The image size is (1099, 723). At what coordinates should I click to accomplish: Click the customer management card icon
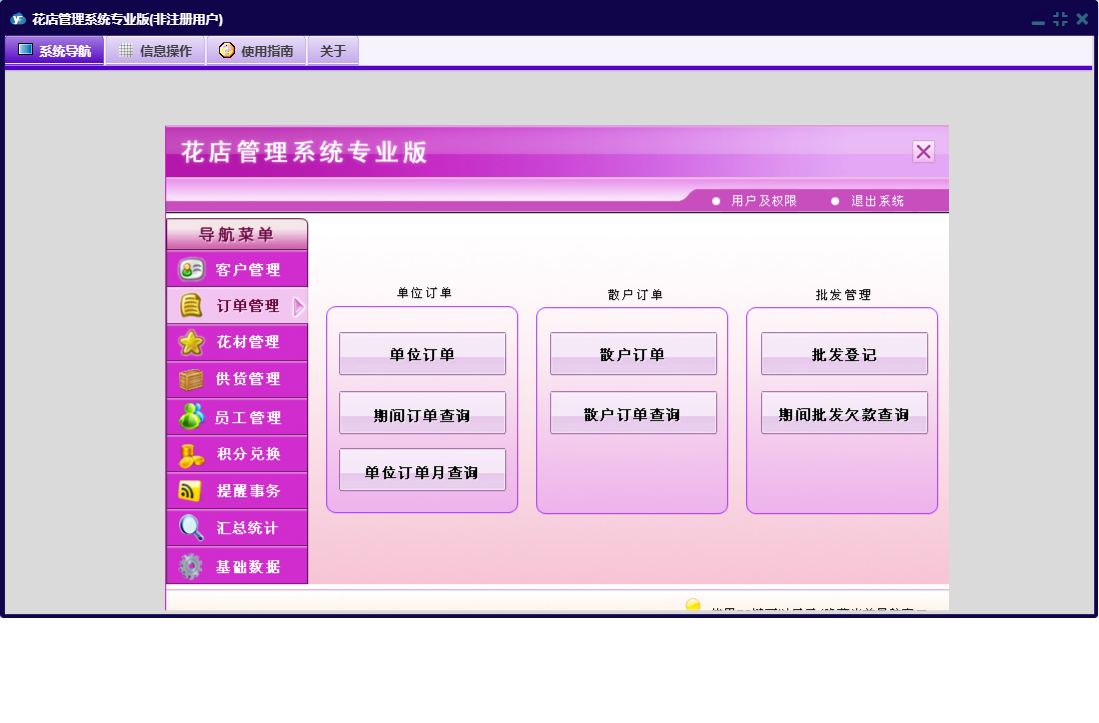coord(191,269)
